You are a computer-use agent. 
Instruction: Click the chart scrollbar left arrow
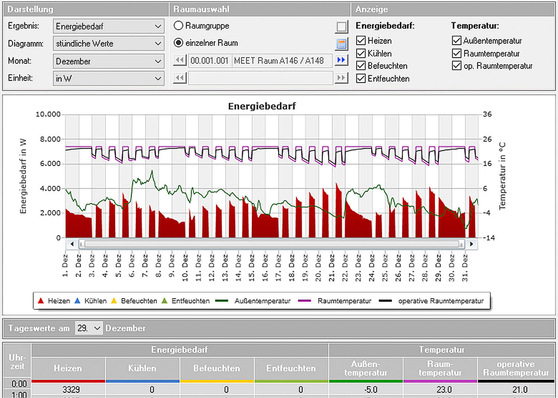point(72,244)
